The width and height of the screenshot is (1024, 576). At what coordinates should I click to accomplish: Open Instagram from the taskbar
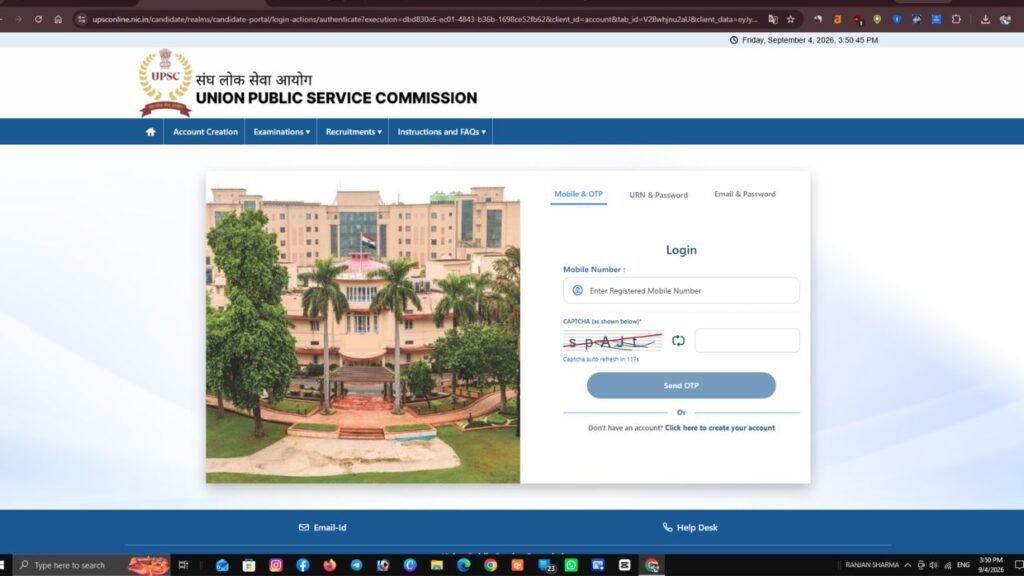pyautogui.click(x=276, y=565)
